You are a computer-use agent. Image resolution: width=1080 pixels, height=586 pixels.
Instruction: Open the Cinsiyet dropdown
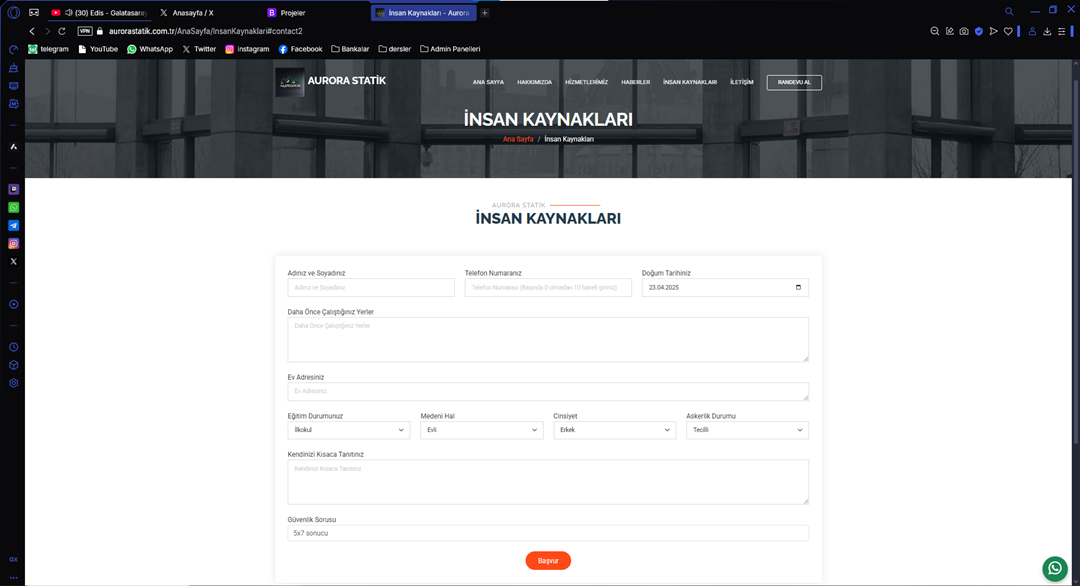pos(614,430)
